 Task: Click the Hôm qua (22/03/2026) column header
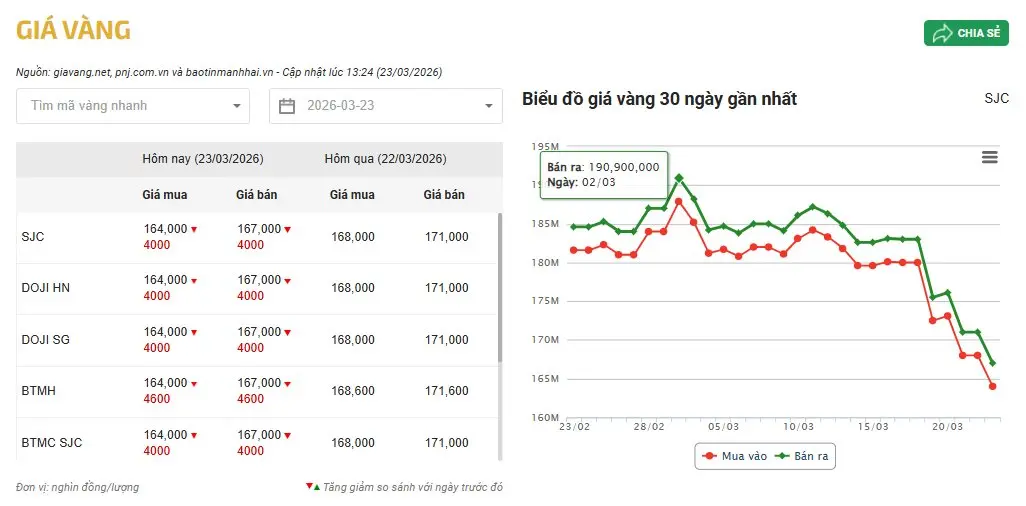385,159
